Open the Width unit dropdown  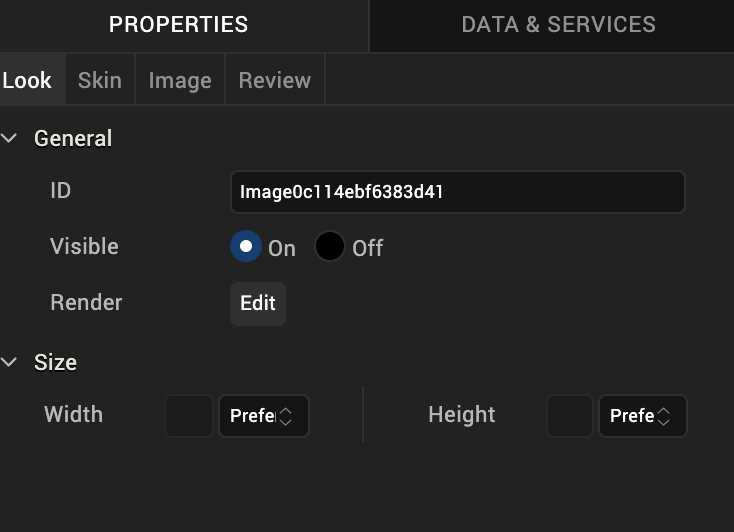pos(263,416)
